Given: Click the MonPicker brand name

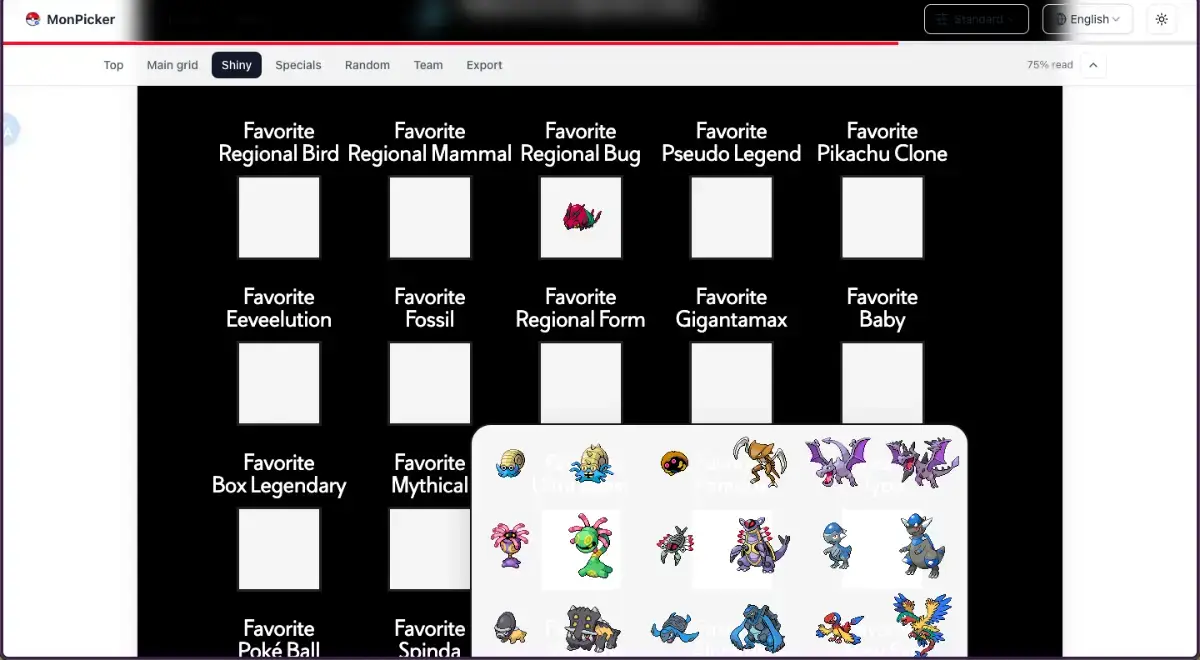Looking at the screenshot, I should point(81,19).
